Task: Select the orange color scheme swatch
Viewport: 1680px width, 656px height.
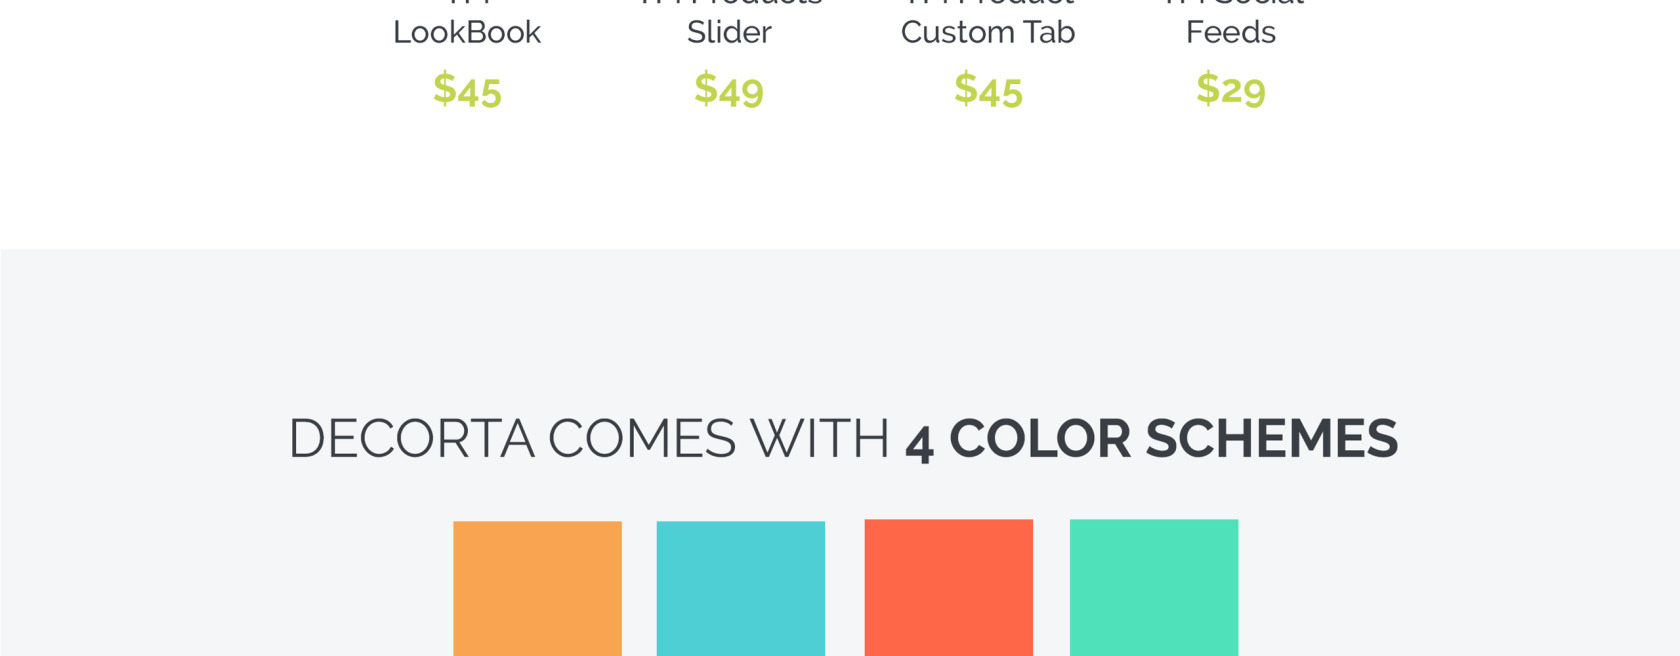Action: click(537, 588)
